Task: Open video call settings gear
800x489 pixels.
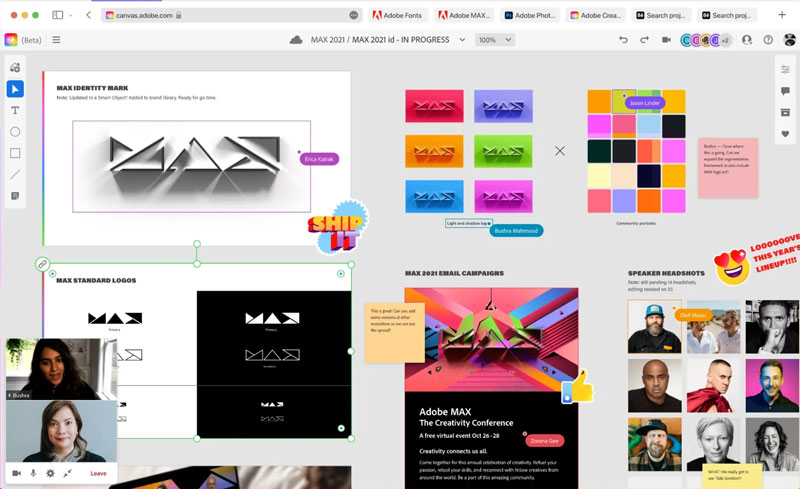Action: click(x=50, y=473)
